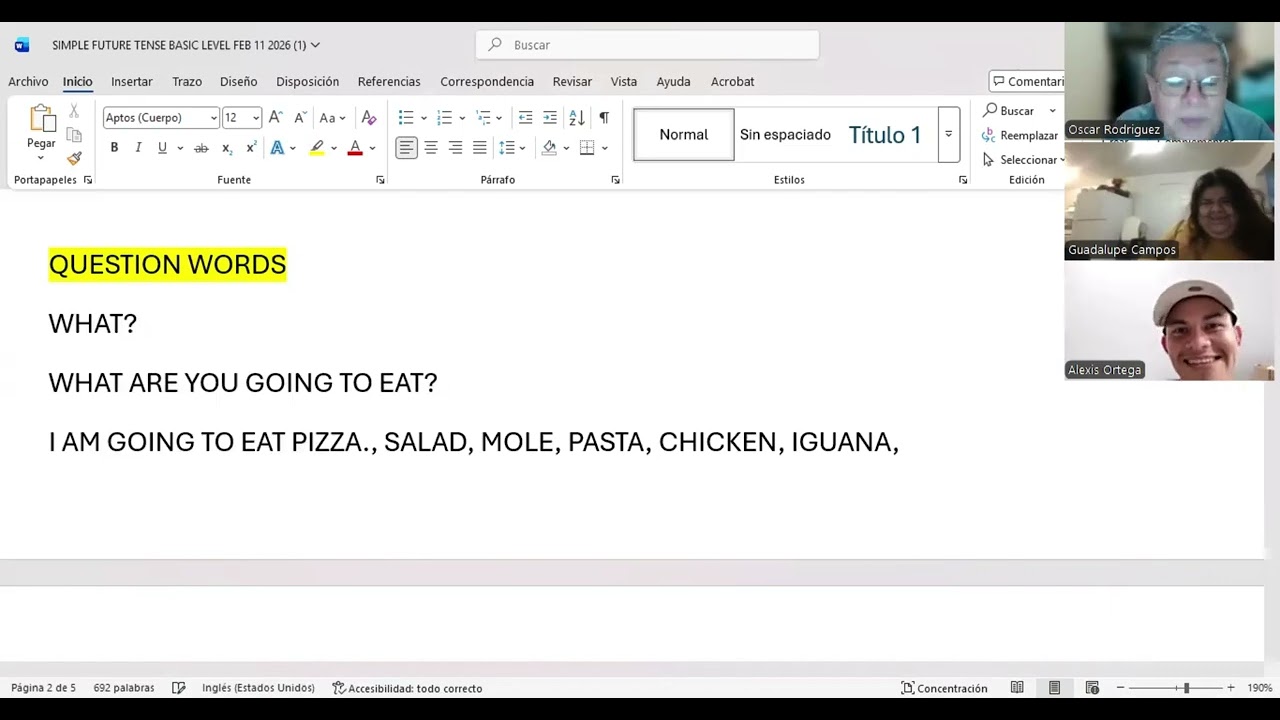The width and height of the screenshot is (1280, 720).
Task: Click the Sort A-Z icon
Action: 577,118
